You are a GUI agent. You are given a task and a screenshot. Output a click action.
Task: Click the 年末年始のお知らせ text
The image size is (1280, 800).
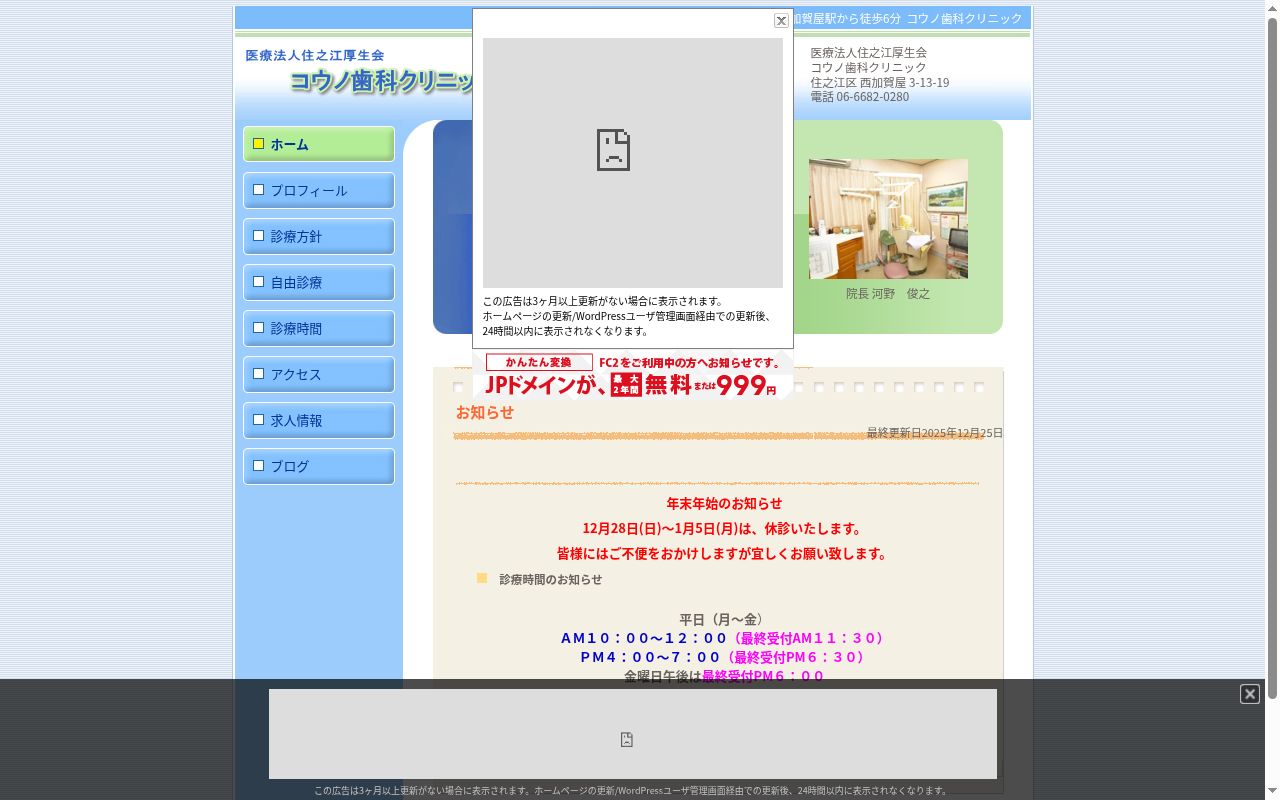point(724,504)
